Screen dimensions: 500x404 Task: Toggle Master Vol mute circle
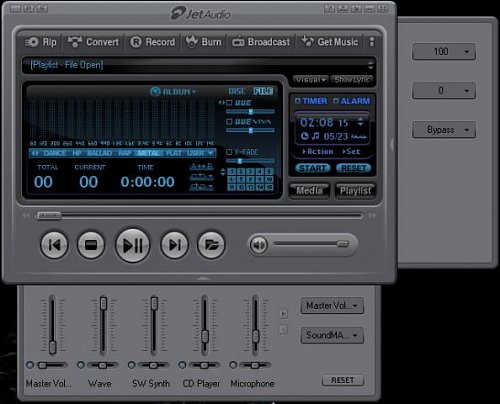point(30,365)
